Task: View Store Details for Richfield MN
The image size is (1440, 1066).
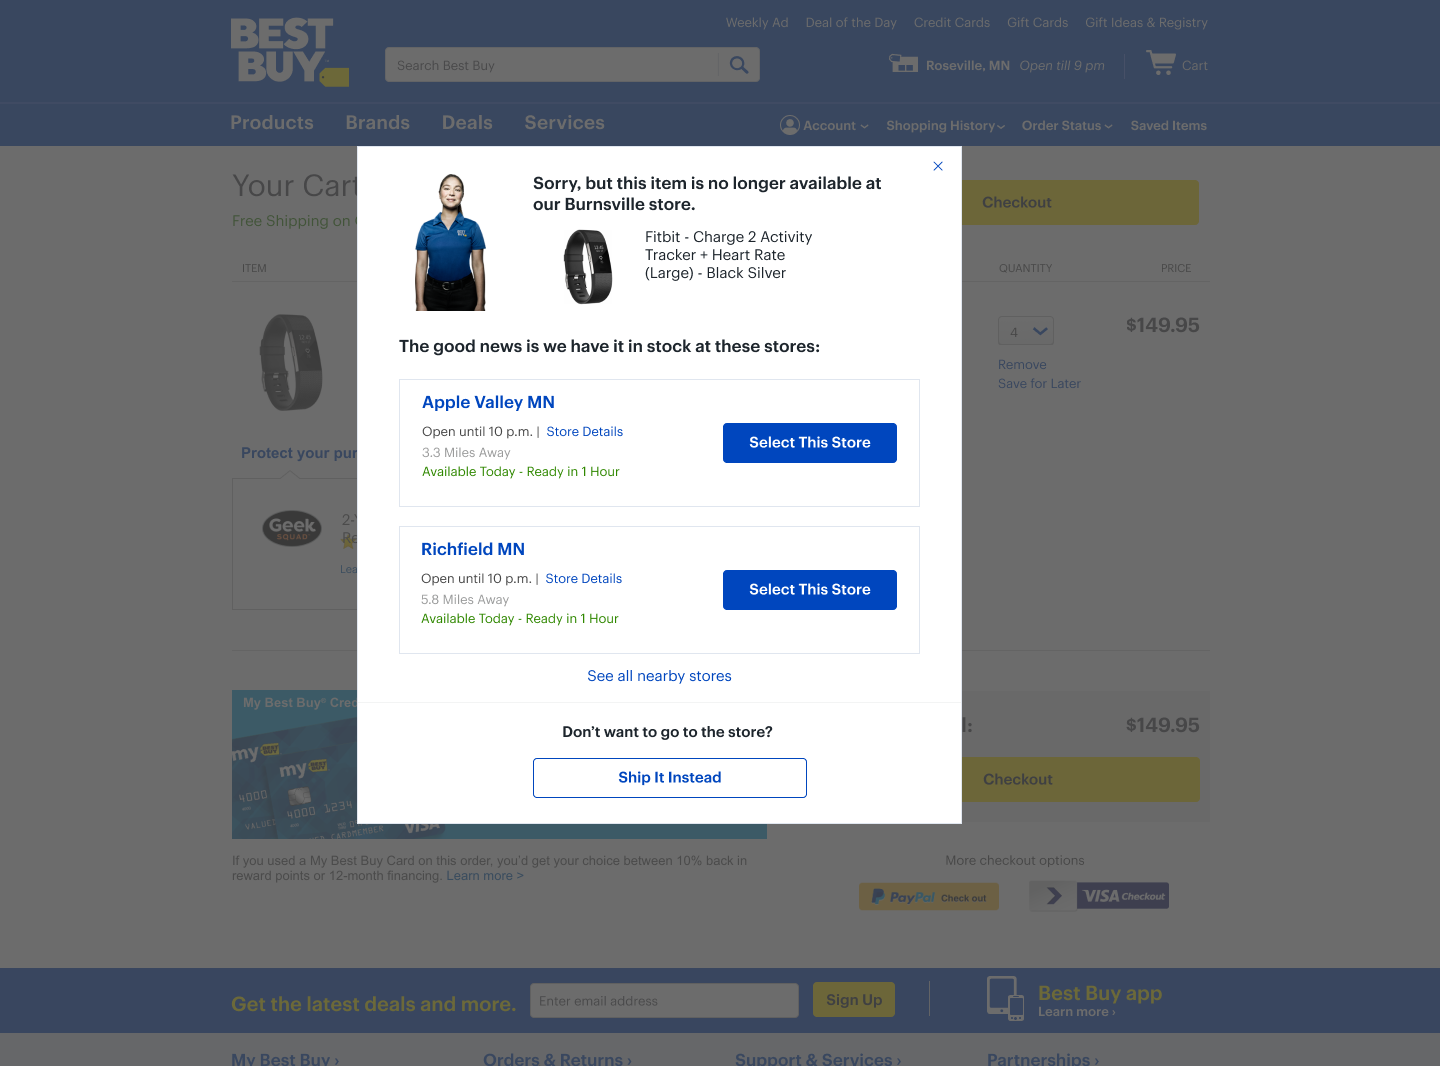Action: pyautogui.click(x=584, y=579)
